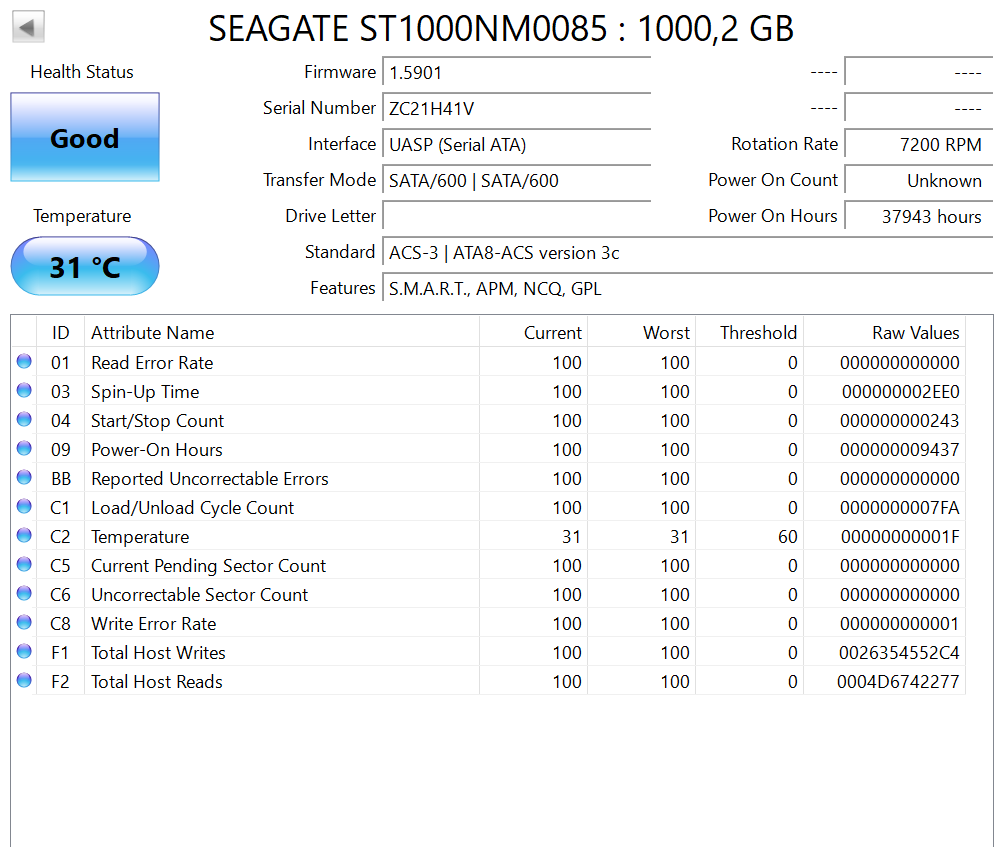Click the status orb for Current Pending Sector Count
The height and width of the screenshot is (847, 997).
[24, 565]
